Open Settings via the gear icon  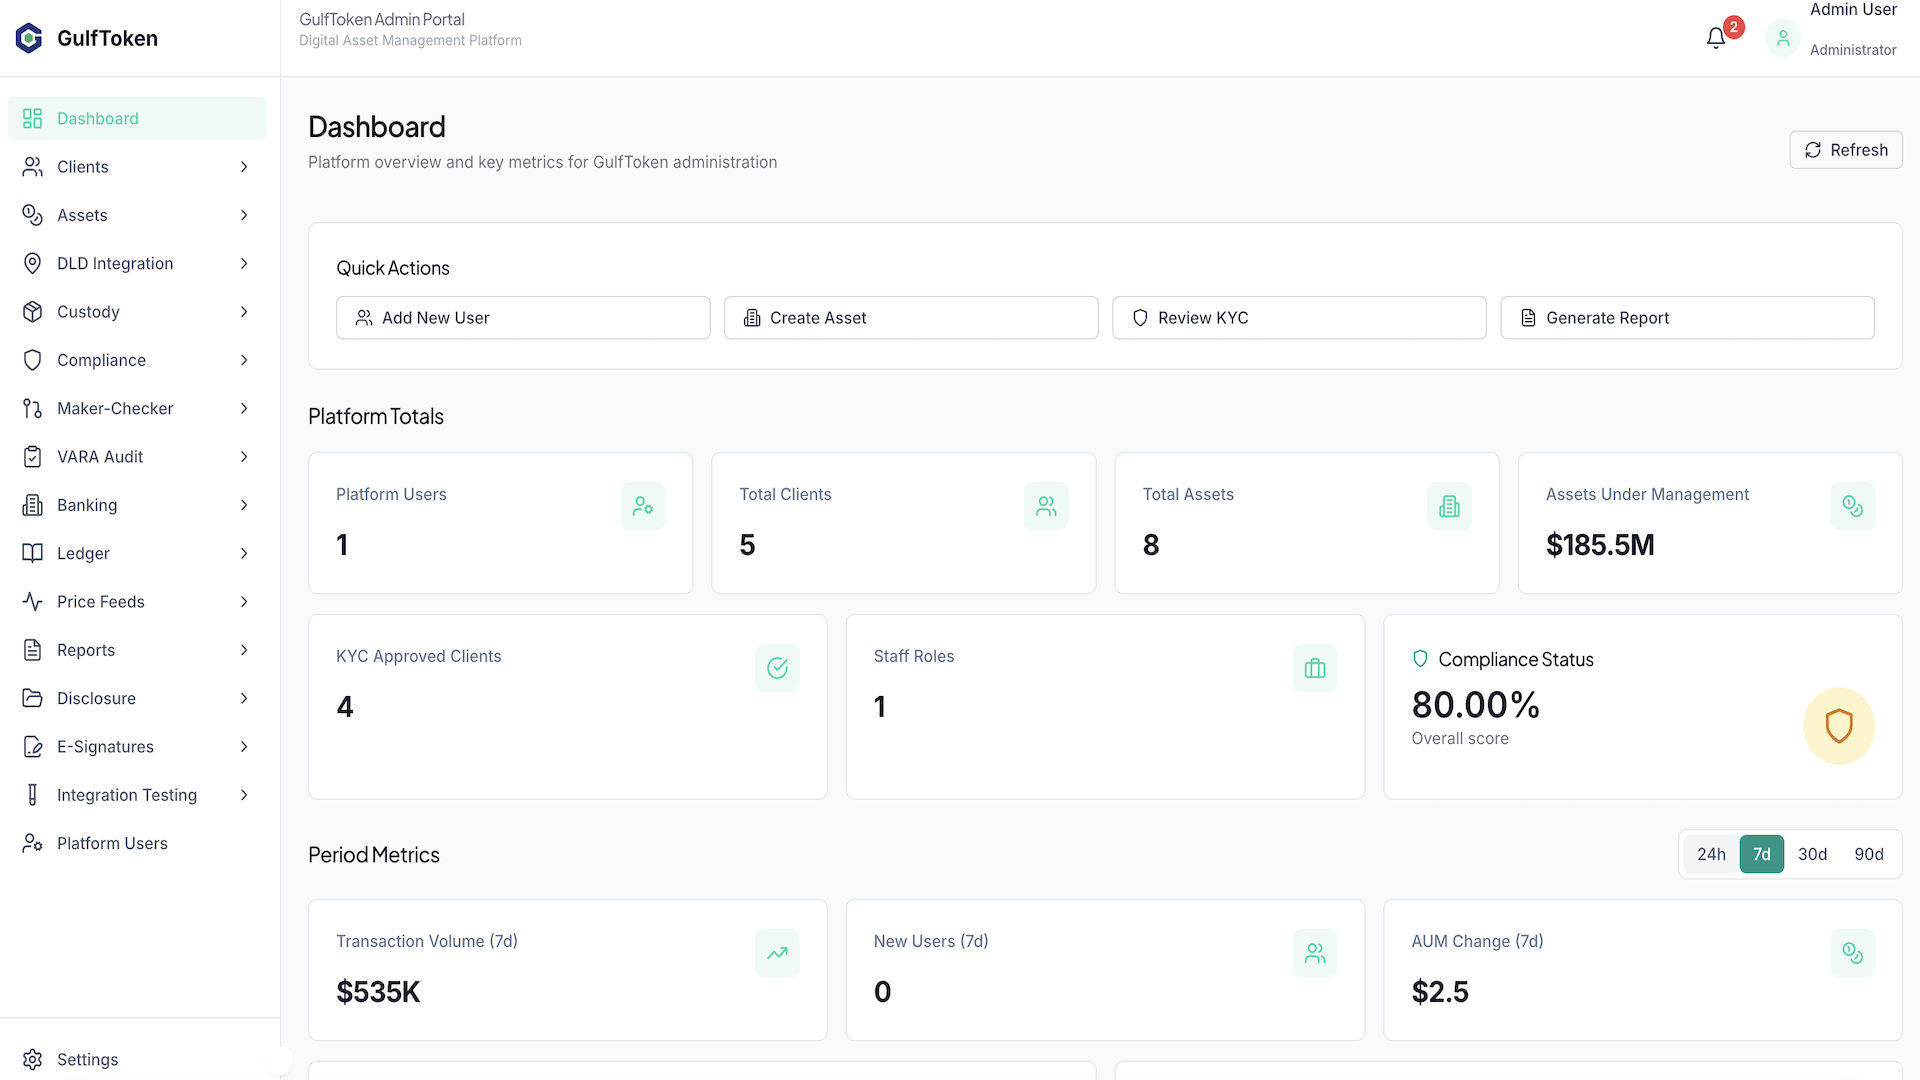click(33, 1059)
